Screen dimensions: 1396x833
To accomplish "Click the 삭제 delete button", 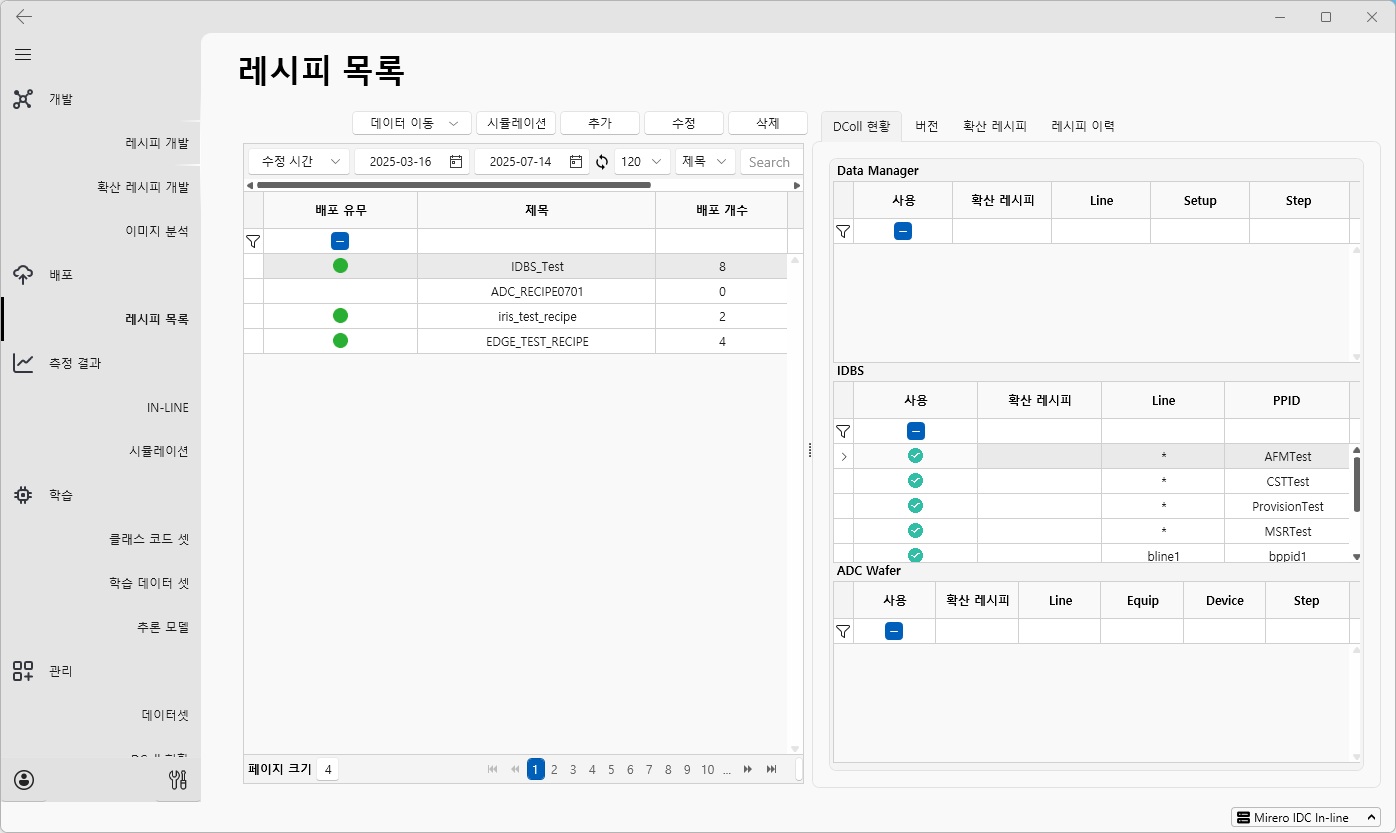I will tap(767, 122).
